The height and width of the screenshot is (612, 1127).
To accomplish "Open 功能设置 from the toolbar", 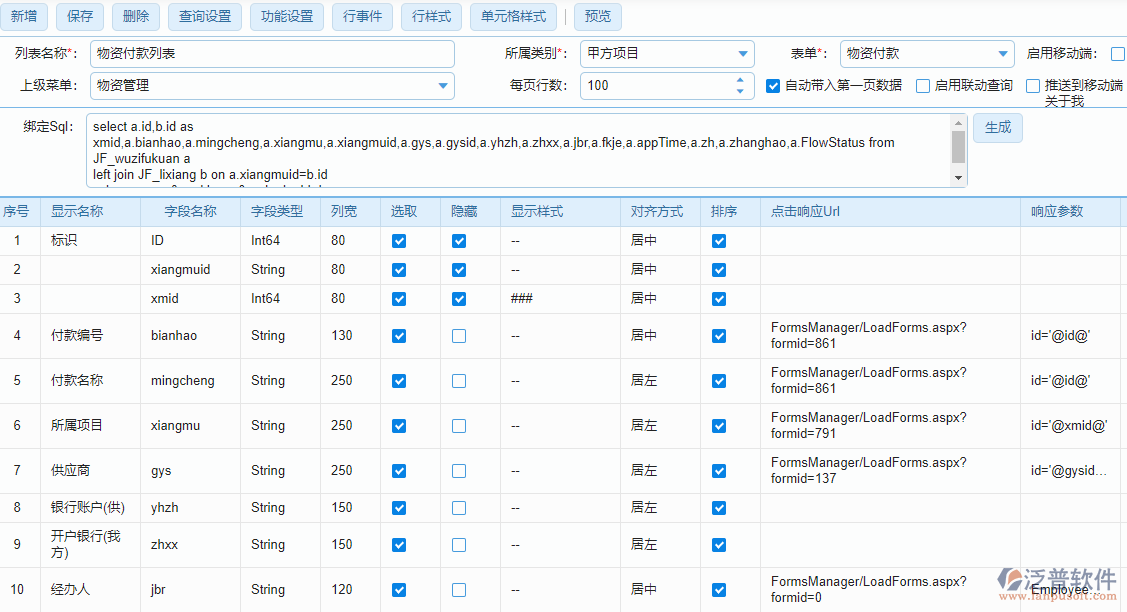I will click(287, 16).
